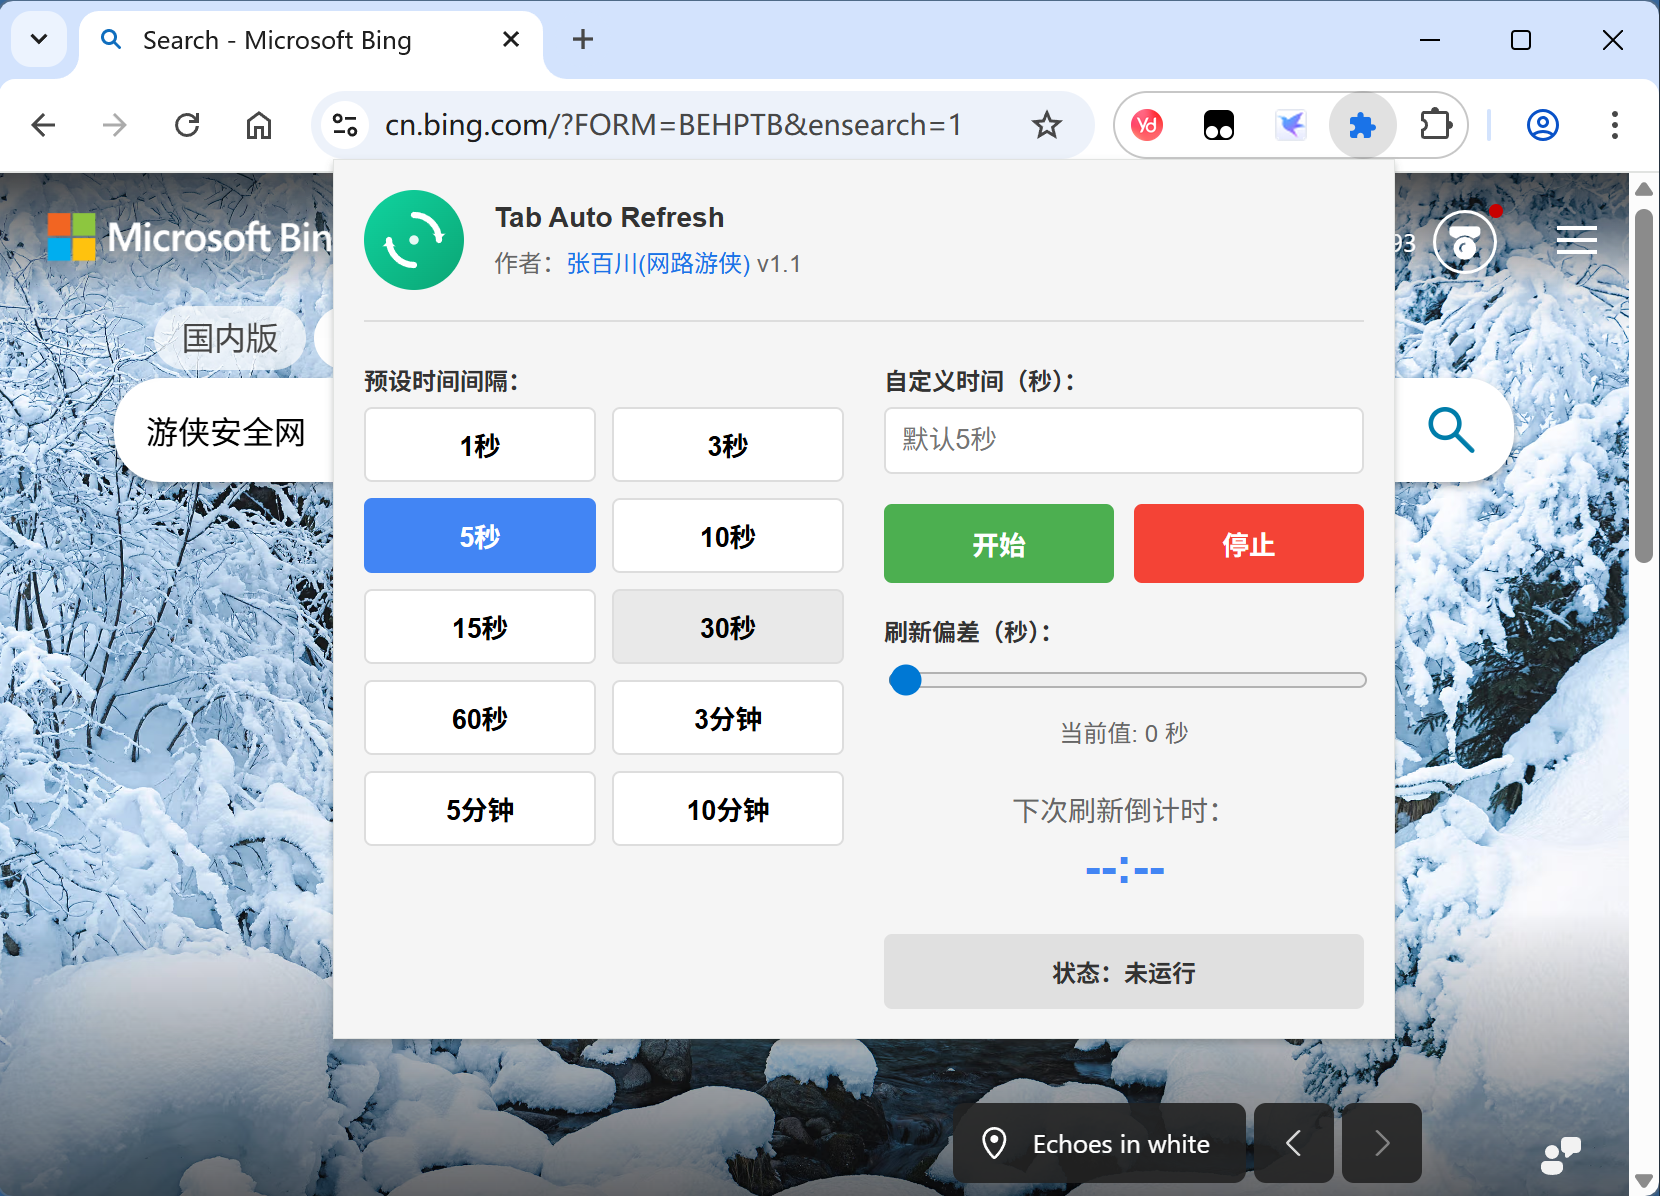The width and height of the screenshot is (1660, 1196).
Task: Open the Chrome three-dot menu
Action: [1614, 126]
